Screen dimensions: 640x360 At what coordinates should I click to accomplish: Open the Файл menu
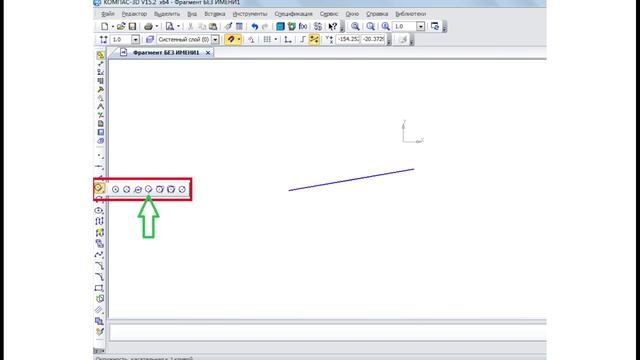click(108, 14)
